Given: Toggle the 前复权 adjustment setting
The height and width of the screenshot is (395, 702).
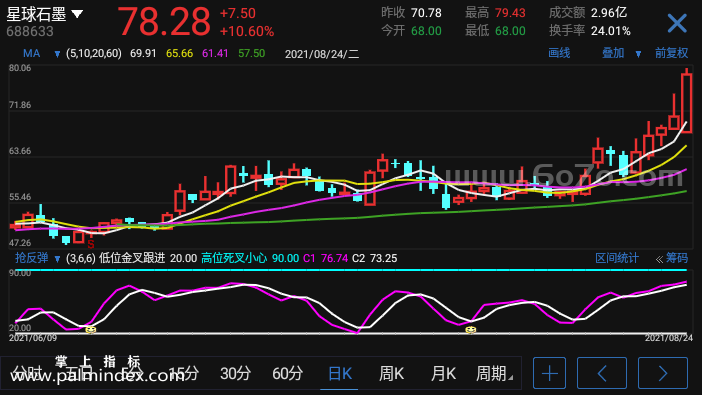Looking at the screenshot, I should [x=672, y=53].
